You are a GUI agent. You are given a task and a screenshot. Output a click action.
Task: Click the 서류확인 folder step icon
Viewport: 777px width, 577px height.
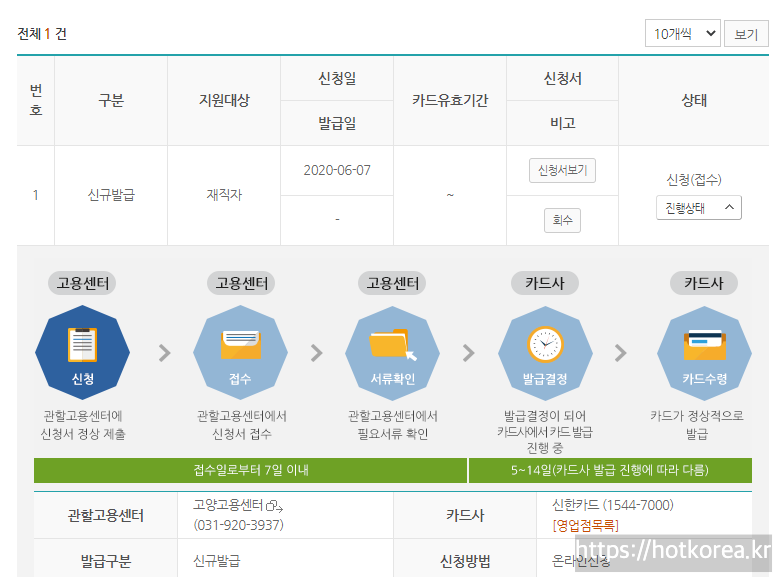392,352
